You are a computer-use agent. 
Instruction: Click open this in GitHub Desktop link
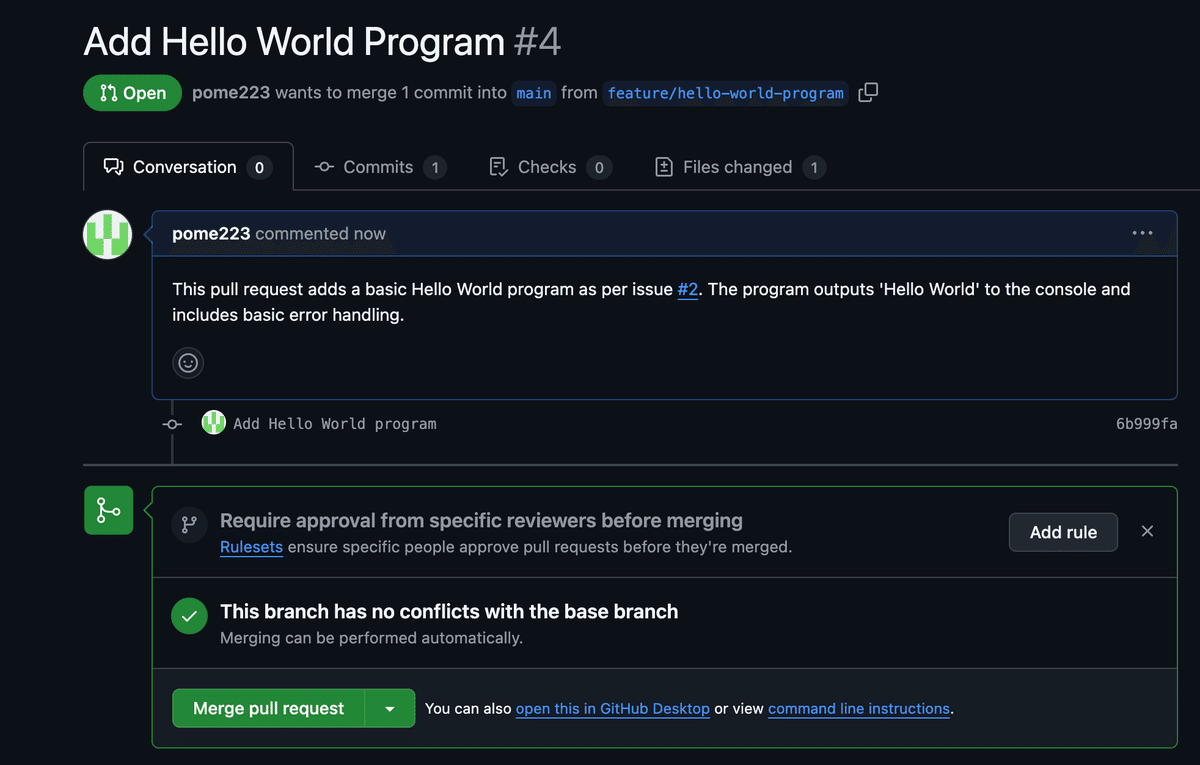pos(613,708)
